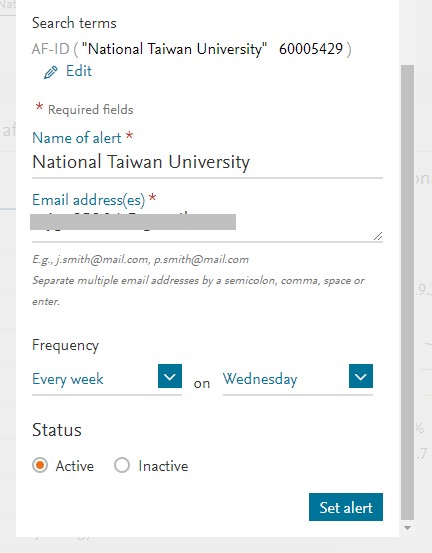This screenshot has width=432, height=553.
Task: Click the scrollbar down arrow
Action: click(x=407, y=528)
